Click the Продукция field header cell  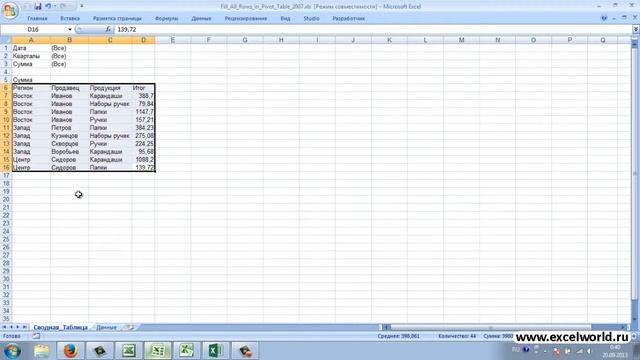[110, 88]
